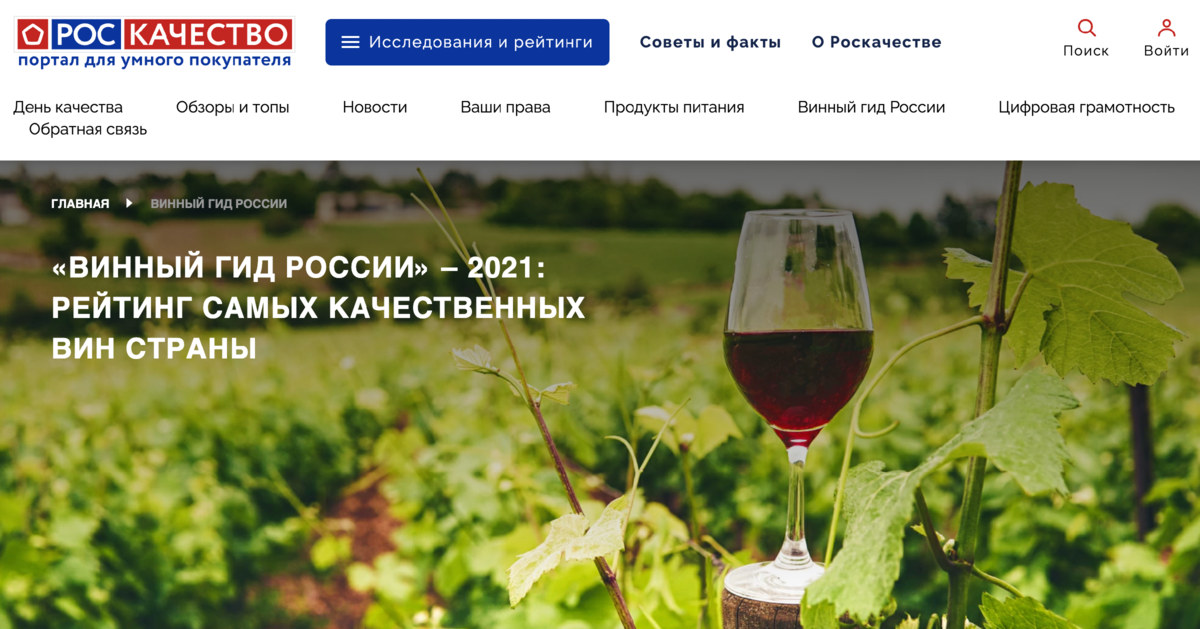Click the wine glass hero image
This screenshot has width=1200, height=629.
[795, 400]
